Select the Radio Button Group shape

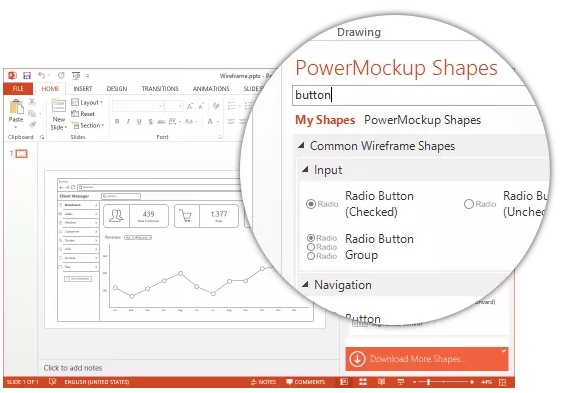(x=360, y=247)
